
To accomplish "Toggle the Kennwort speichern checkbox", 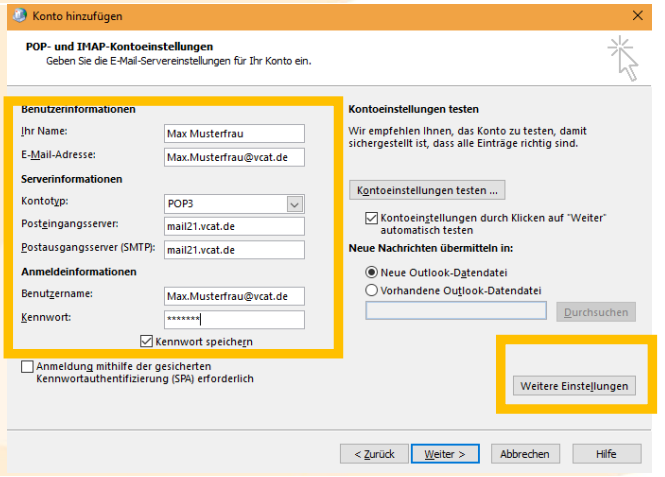I will 149,342.
